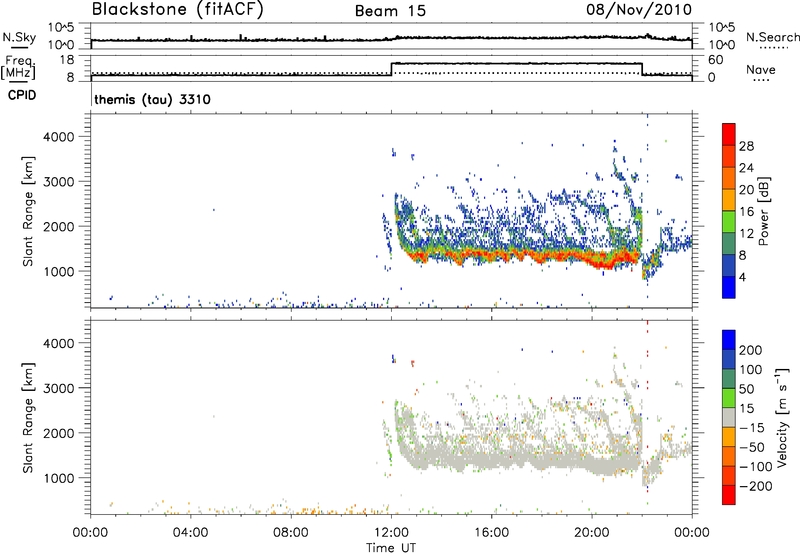Click the 'Time UT' axis title
This screenshot has width=800, height=554.
391,548
